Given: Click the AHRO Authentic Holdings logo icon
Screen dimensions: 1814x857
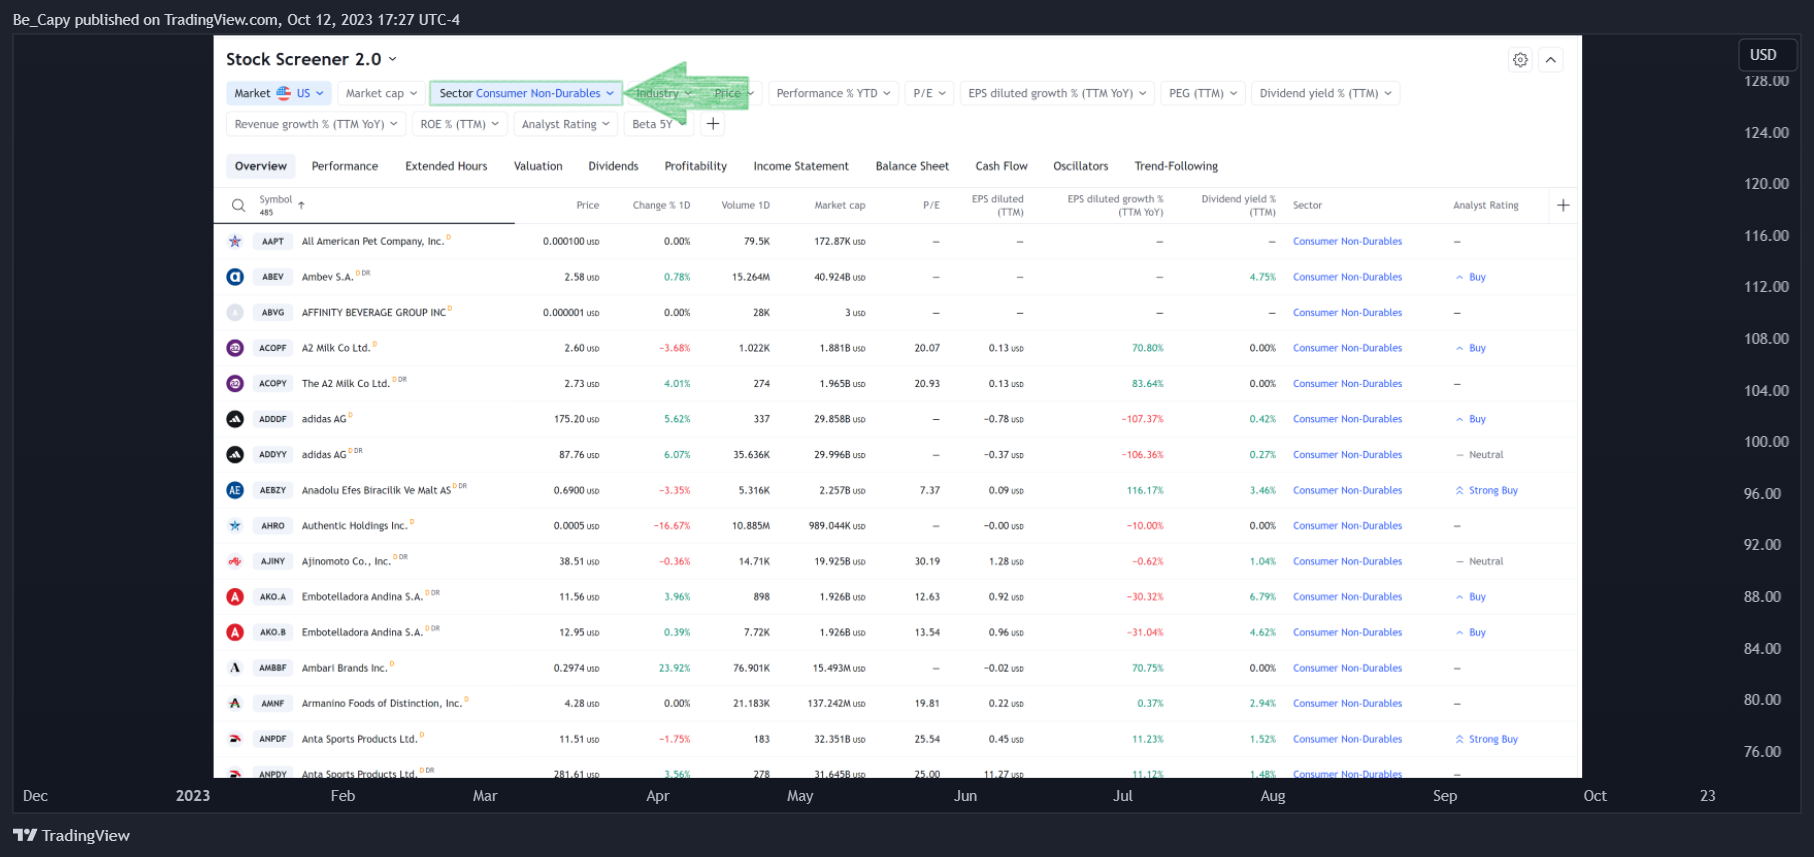Looking at the screenshot, I should pos(235,526).
